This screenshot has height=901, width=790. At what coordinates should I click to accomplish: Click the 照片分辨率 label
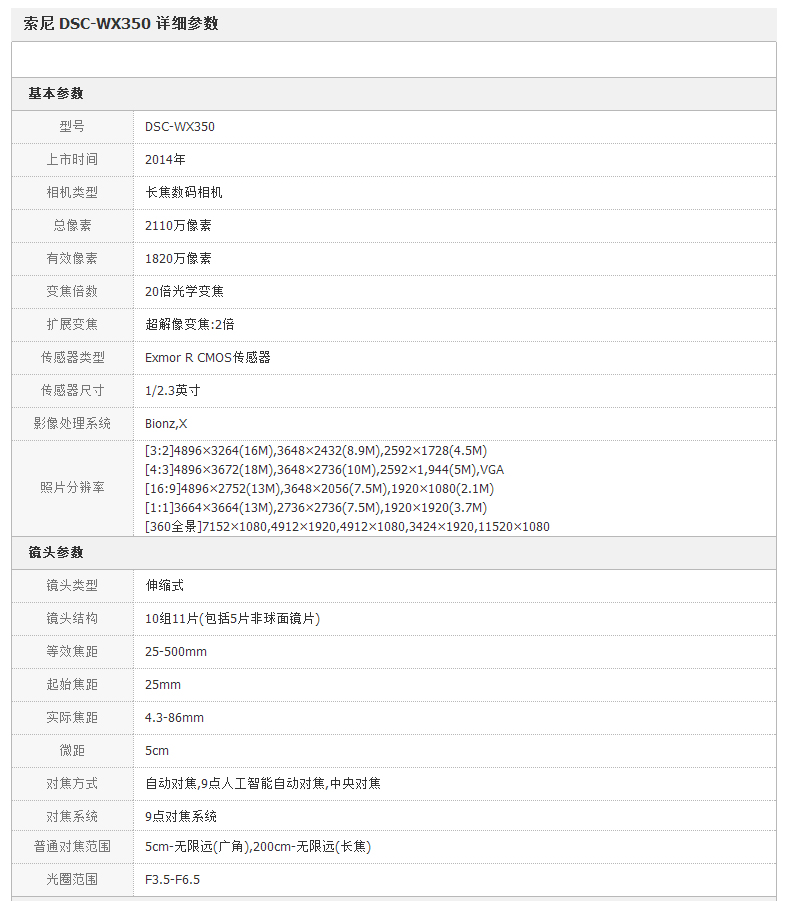click(x=72, y=488)
